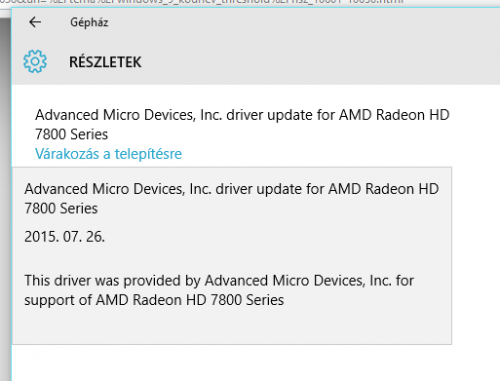500x381 pixels.
Task: Click empty gray header area right of RÉSZLETEK
Action: (320, 62)
